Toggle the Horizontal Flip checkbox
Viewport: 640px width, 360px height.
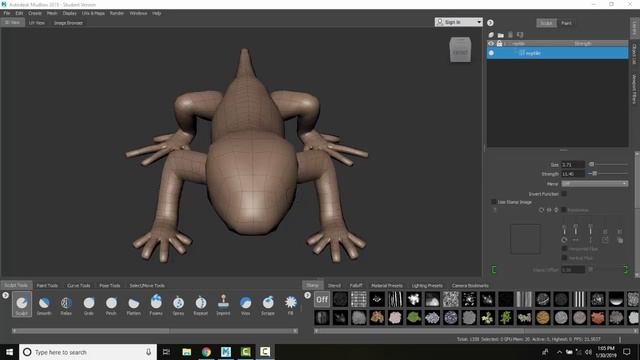(x=564, y=249)
